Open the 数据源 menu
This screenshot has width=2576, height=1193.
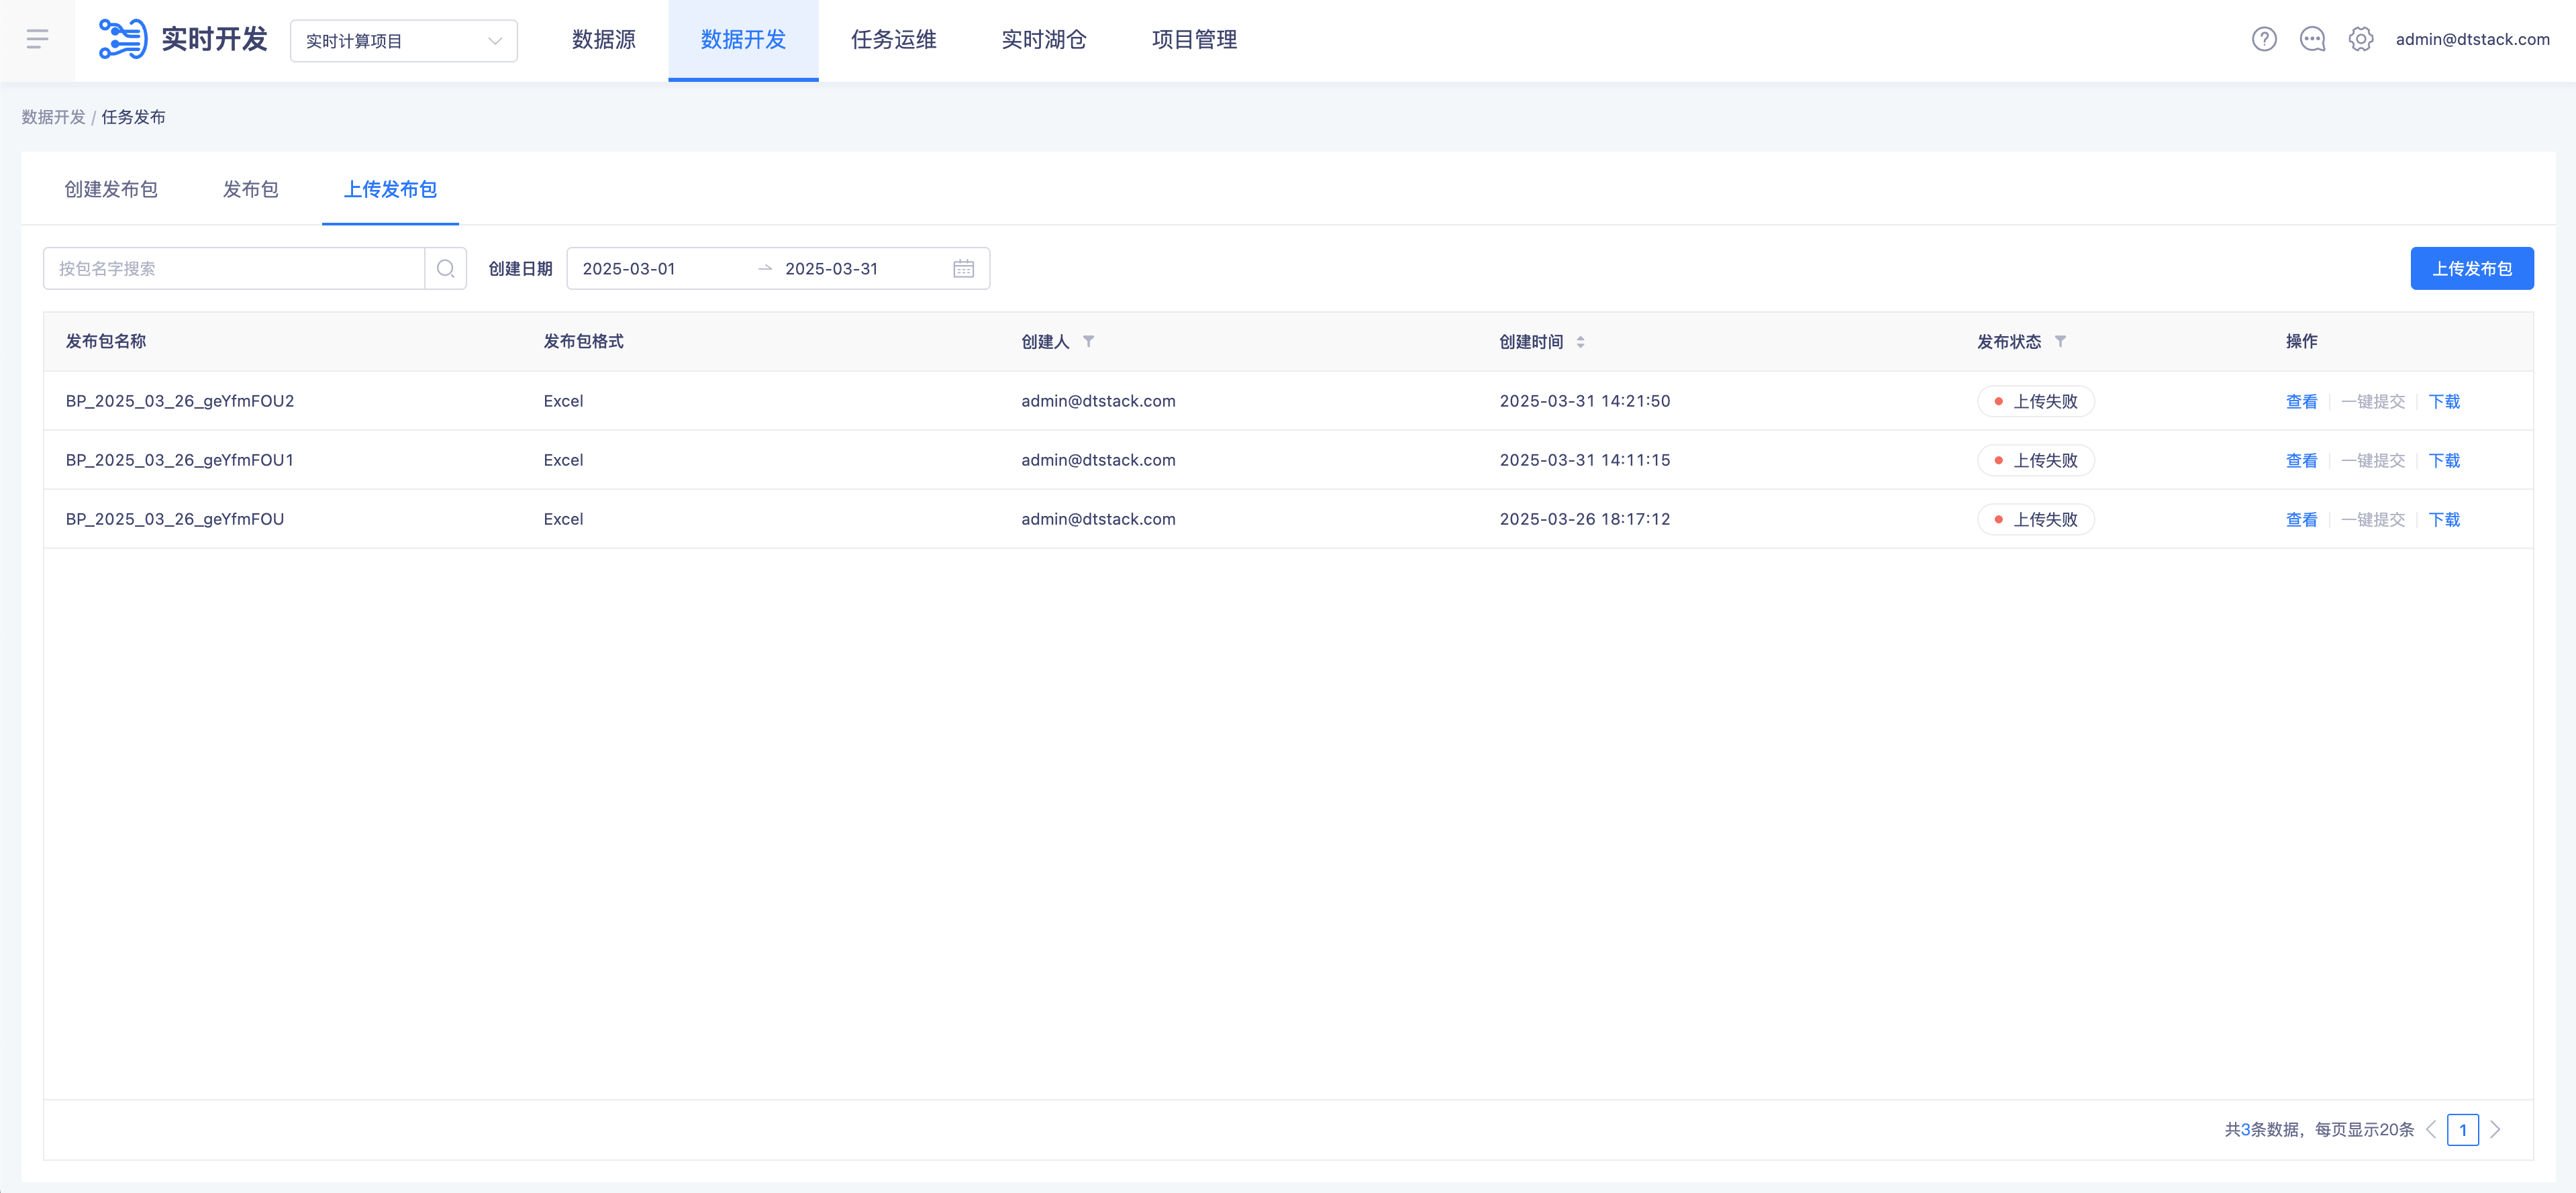[604, 40]
